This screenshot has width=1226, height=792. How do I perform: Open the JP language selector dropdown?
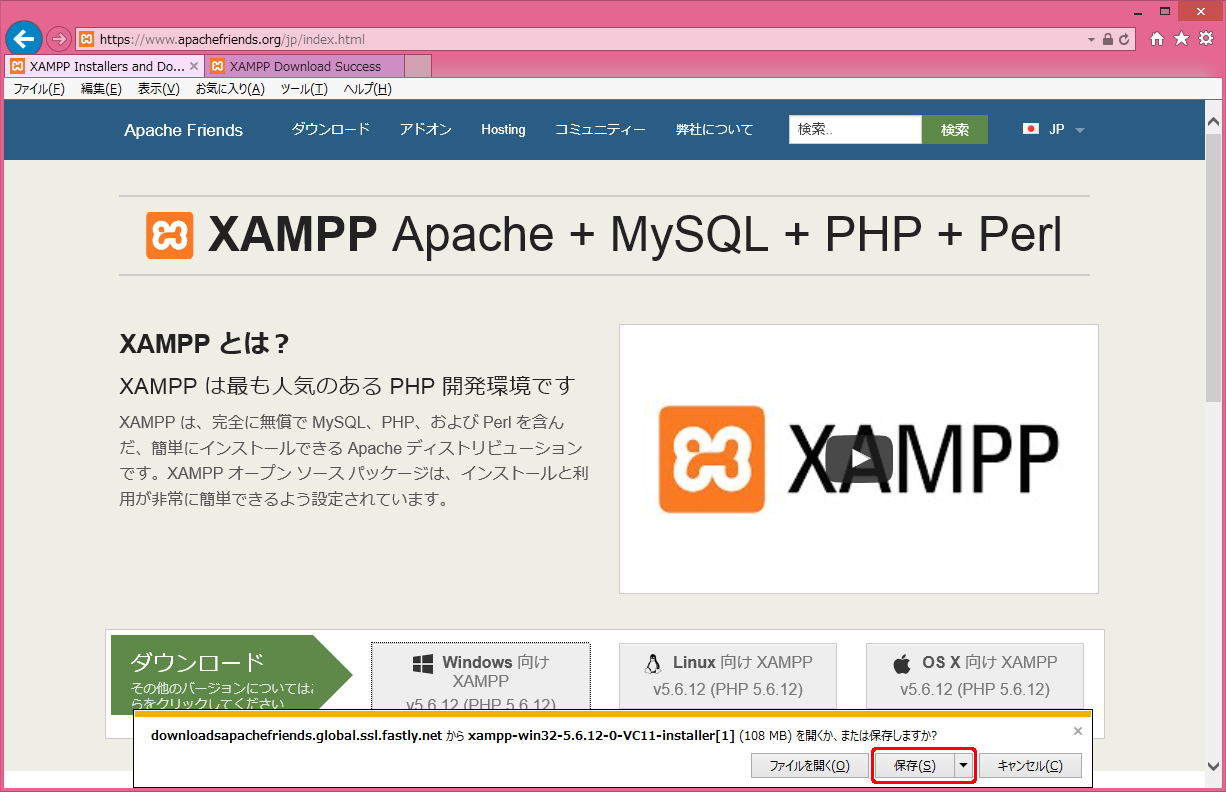[x=1054, y=130]
